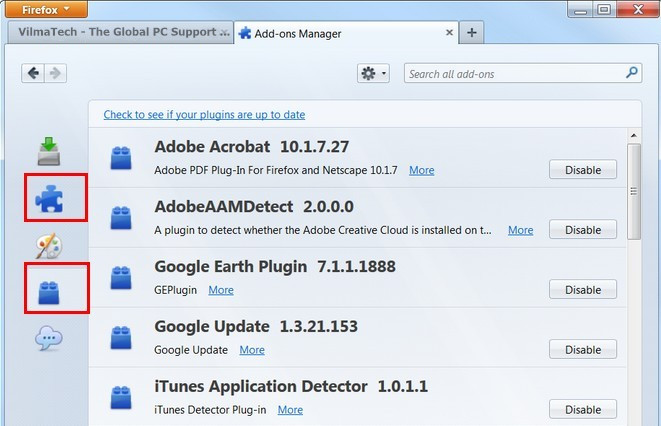The height and width of the screenshot is (426, 661).
Task: Disable the iTunes Application Detector plugin
Action: 583,409
